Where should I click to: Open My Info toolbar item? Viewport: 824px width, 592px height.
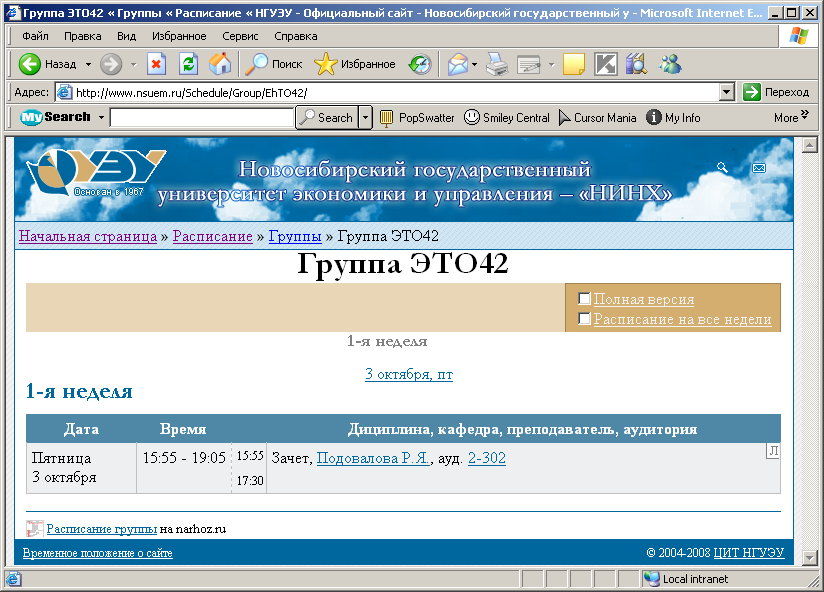coord(673,118)
